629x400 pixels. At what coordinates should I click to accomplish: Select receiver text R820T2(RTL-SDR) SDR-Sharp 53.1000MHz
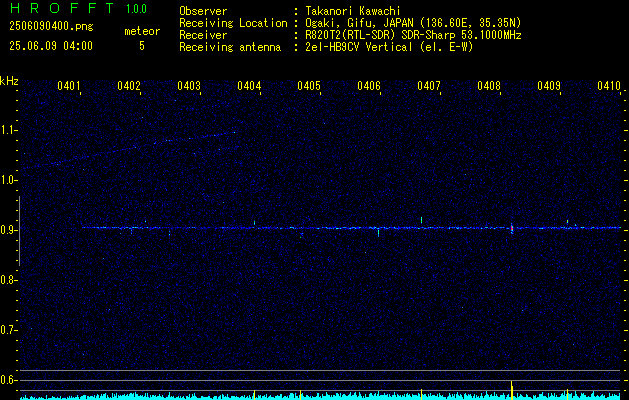click(413, 35)
